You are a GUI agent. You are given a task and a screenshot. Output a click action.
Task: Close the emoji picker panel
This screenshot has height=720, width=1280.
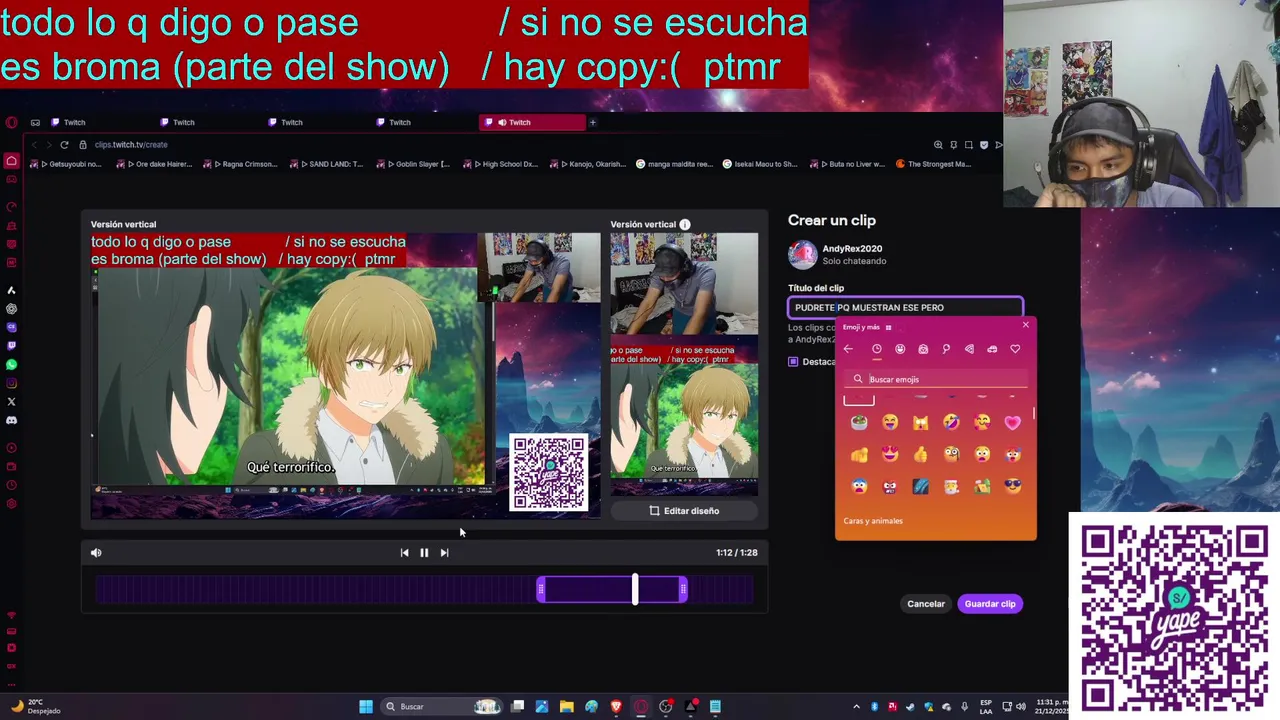pos(1025,325)
